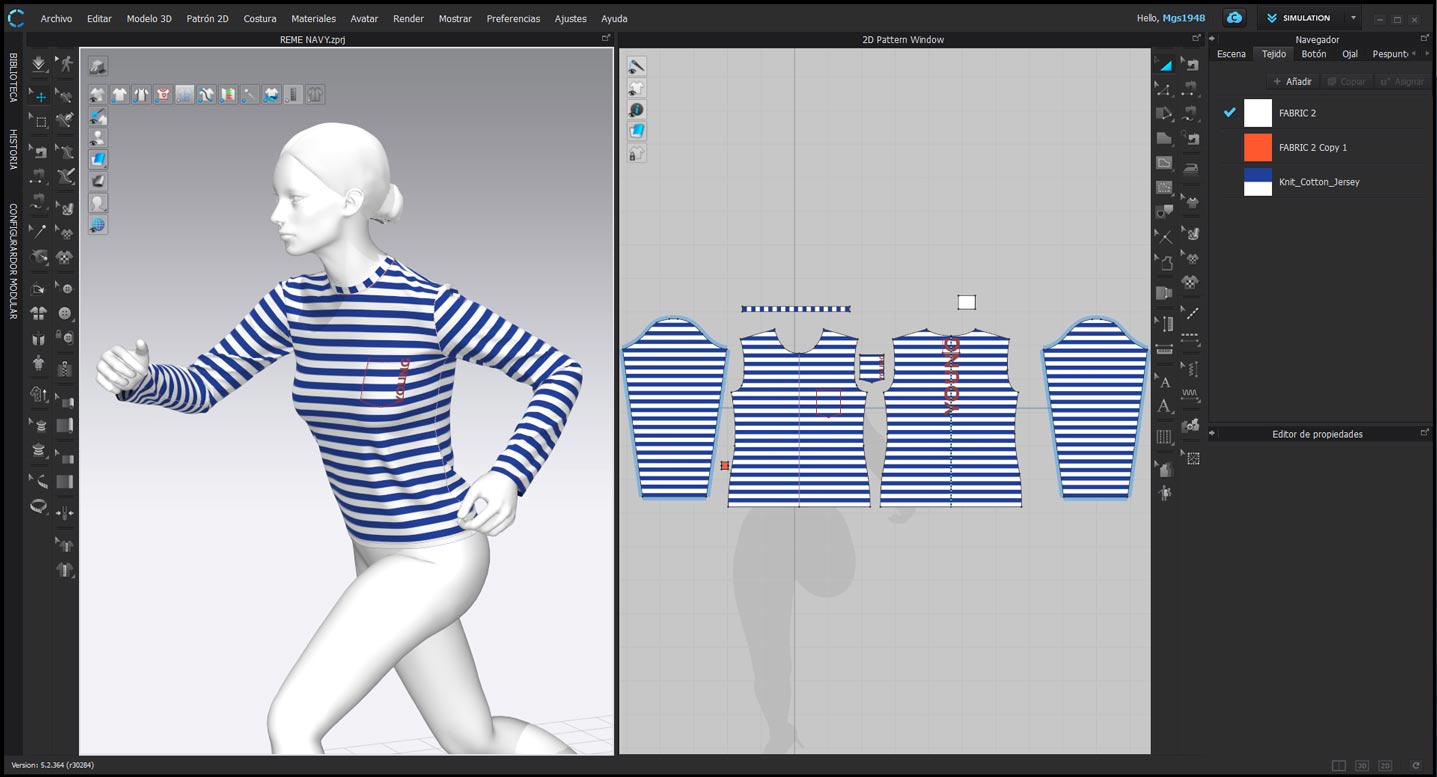Switch to the Botón tab
Viewport: 1437px width, 777px height.
(x=1313, y=54)
